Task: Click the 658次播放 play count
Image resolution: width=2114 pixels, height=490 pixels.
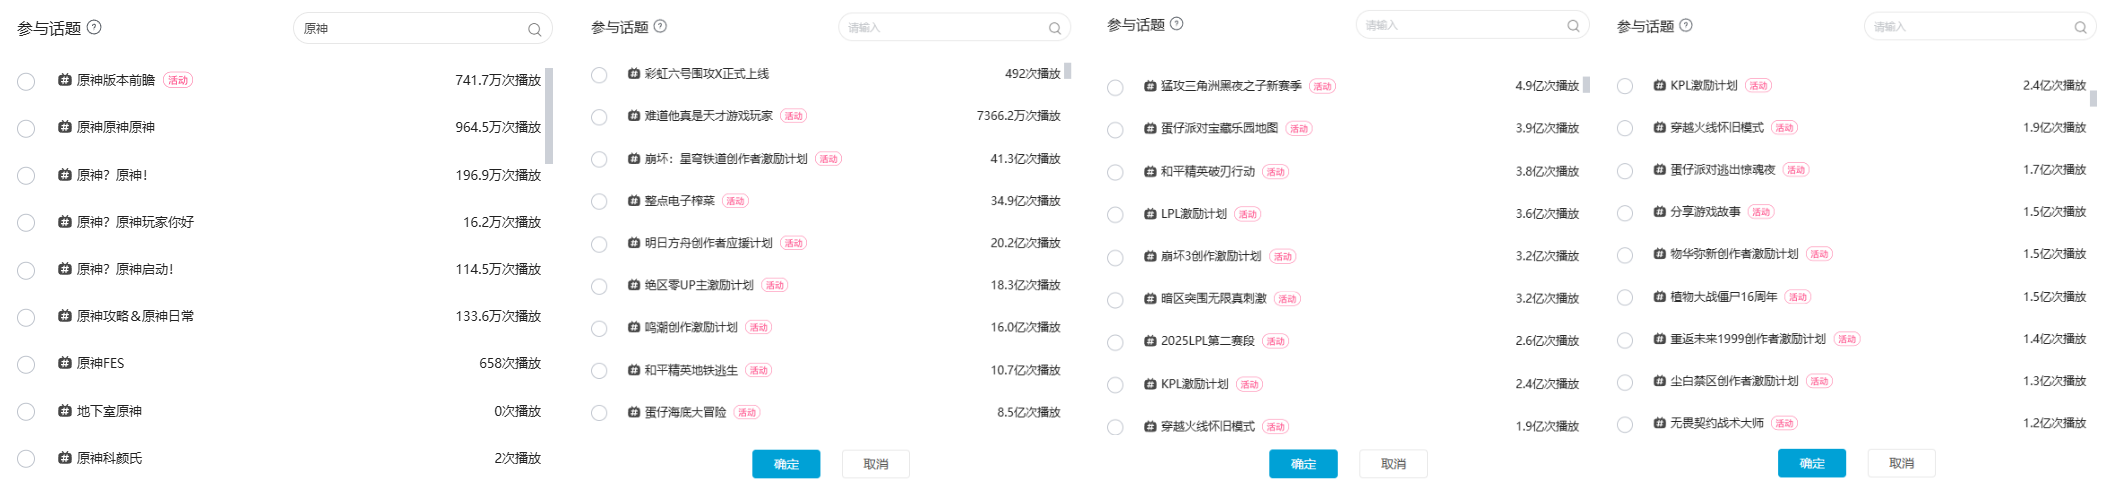Action: tap(510, 363)
